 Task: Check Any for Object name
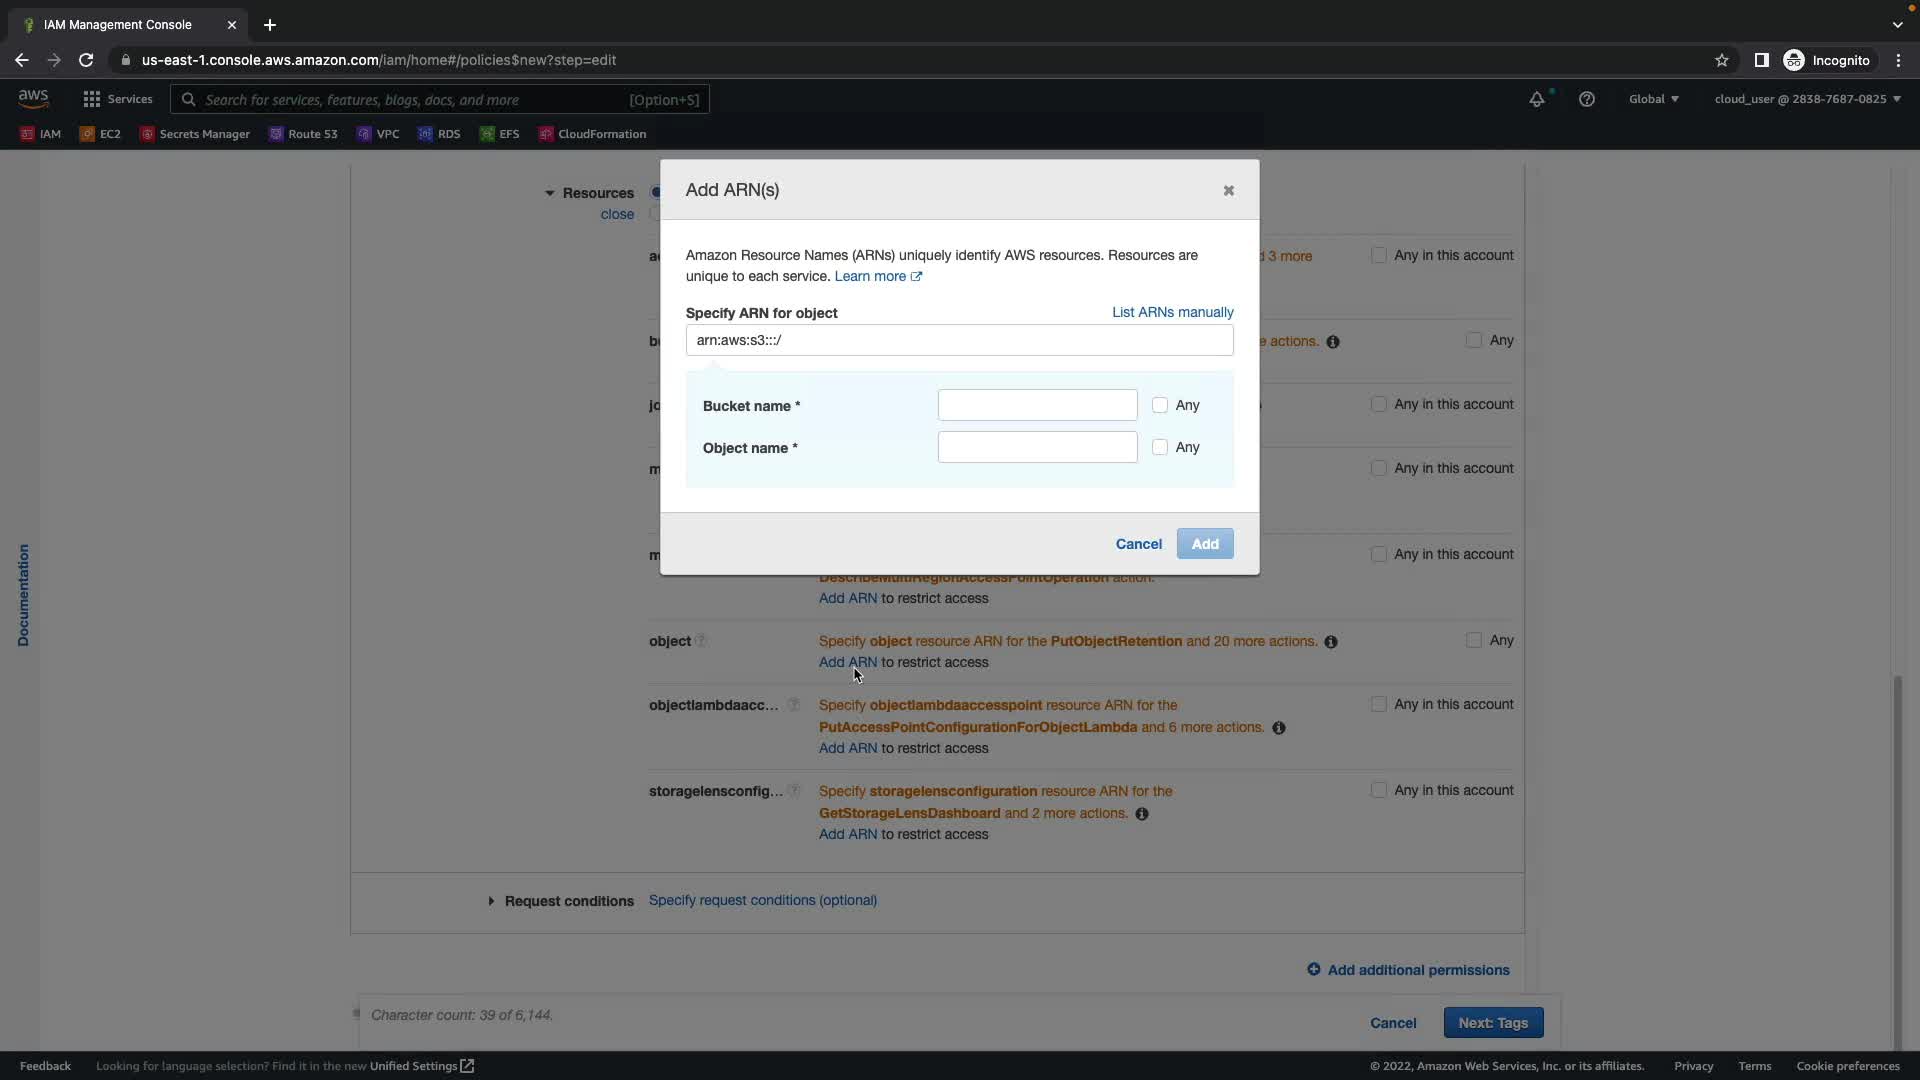click(x=1160, y=447)
